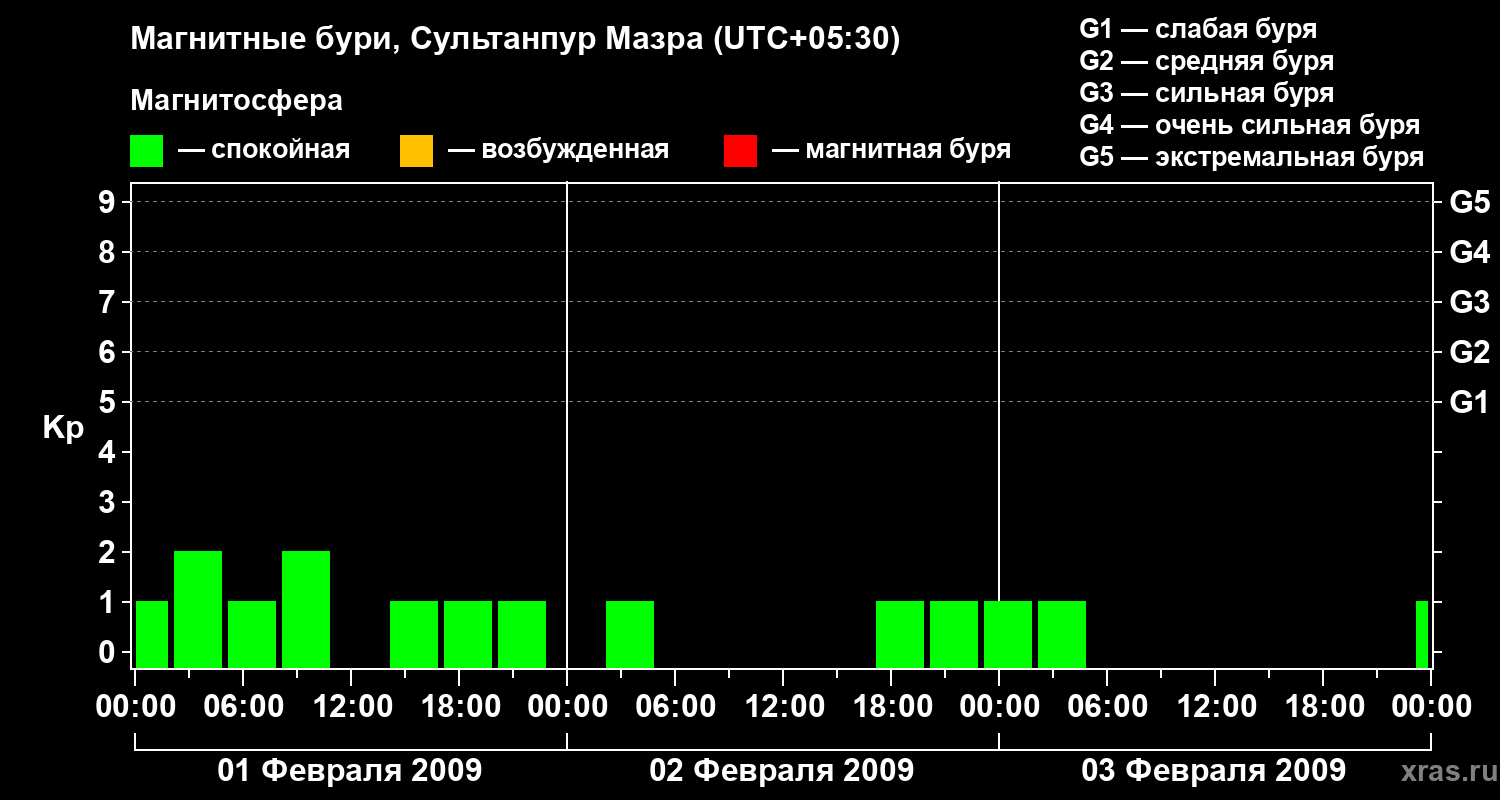1500x800 pixels.
Task: Click the orange 'возбужденная' legend swatch
Action: pos(416,151)
